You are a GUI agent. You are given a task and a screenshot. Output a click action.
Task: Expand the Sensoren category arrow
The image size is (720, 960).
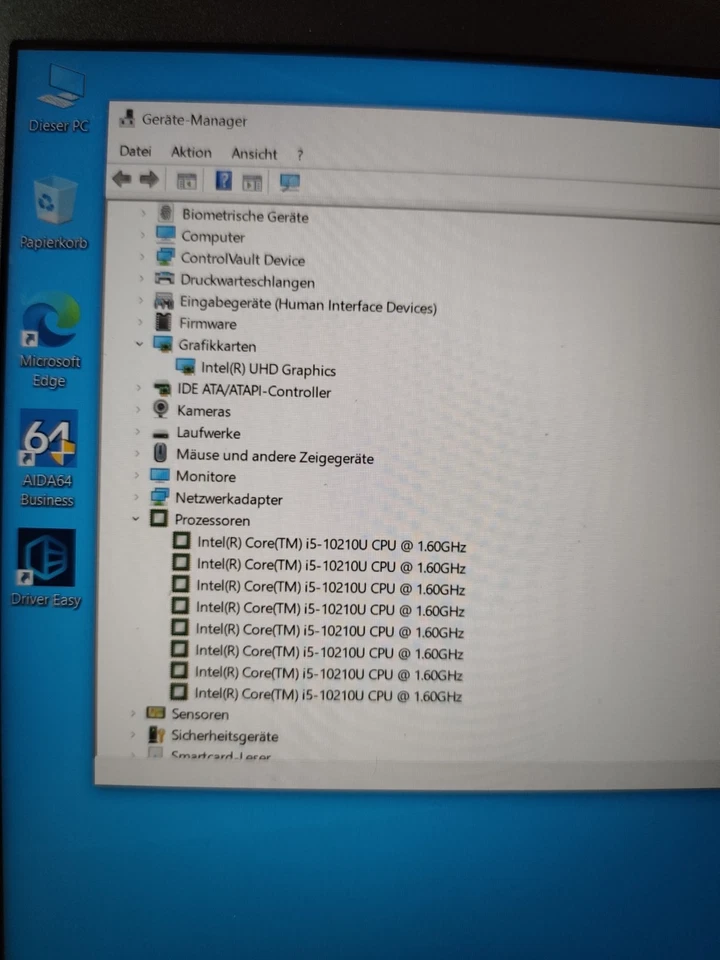tap(132, 713)
